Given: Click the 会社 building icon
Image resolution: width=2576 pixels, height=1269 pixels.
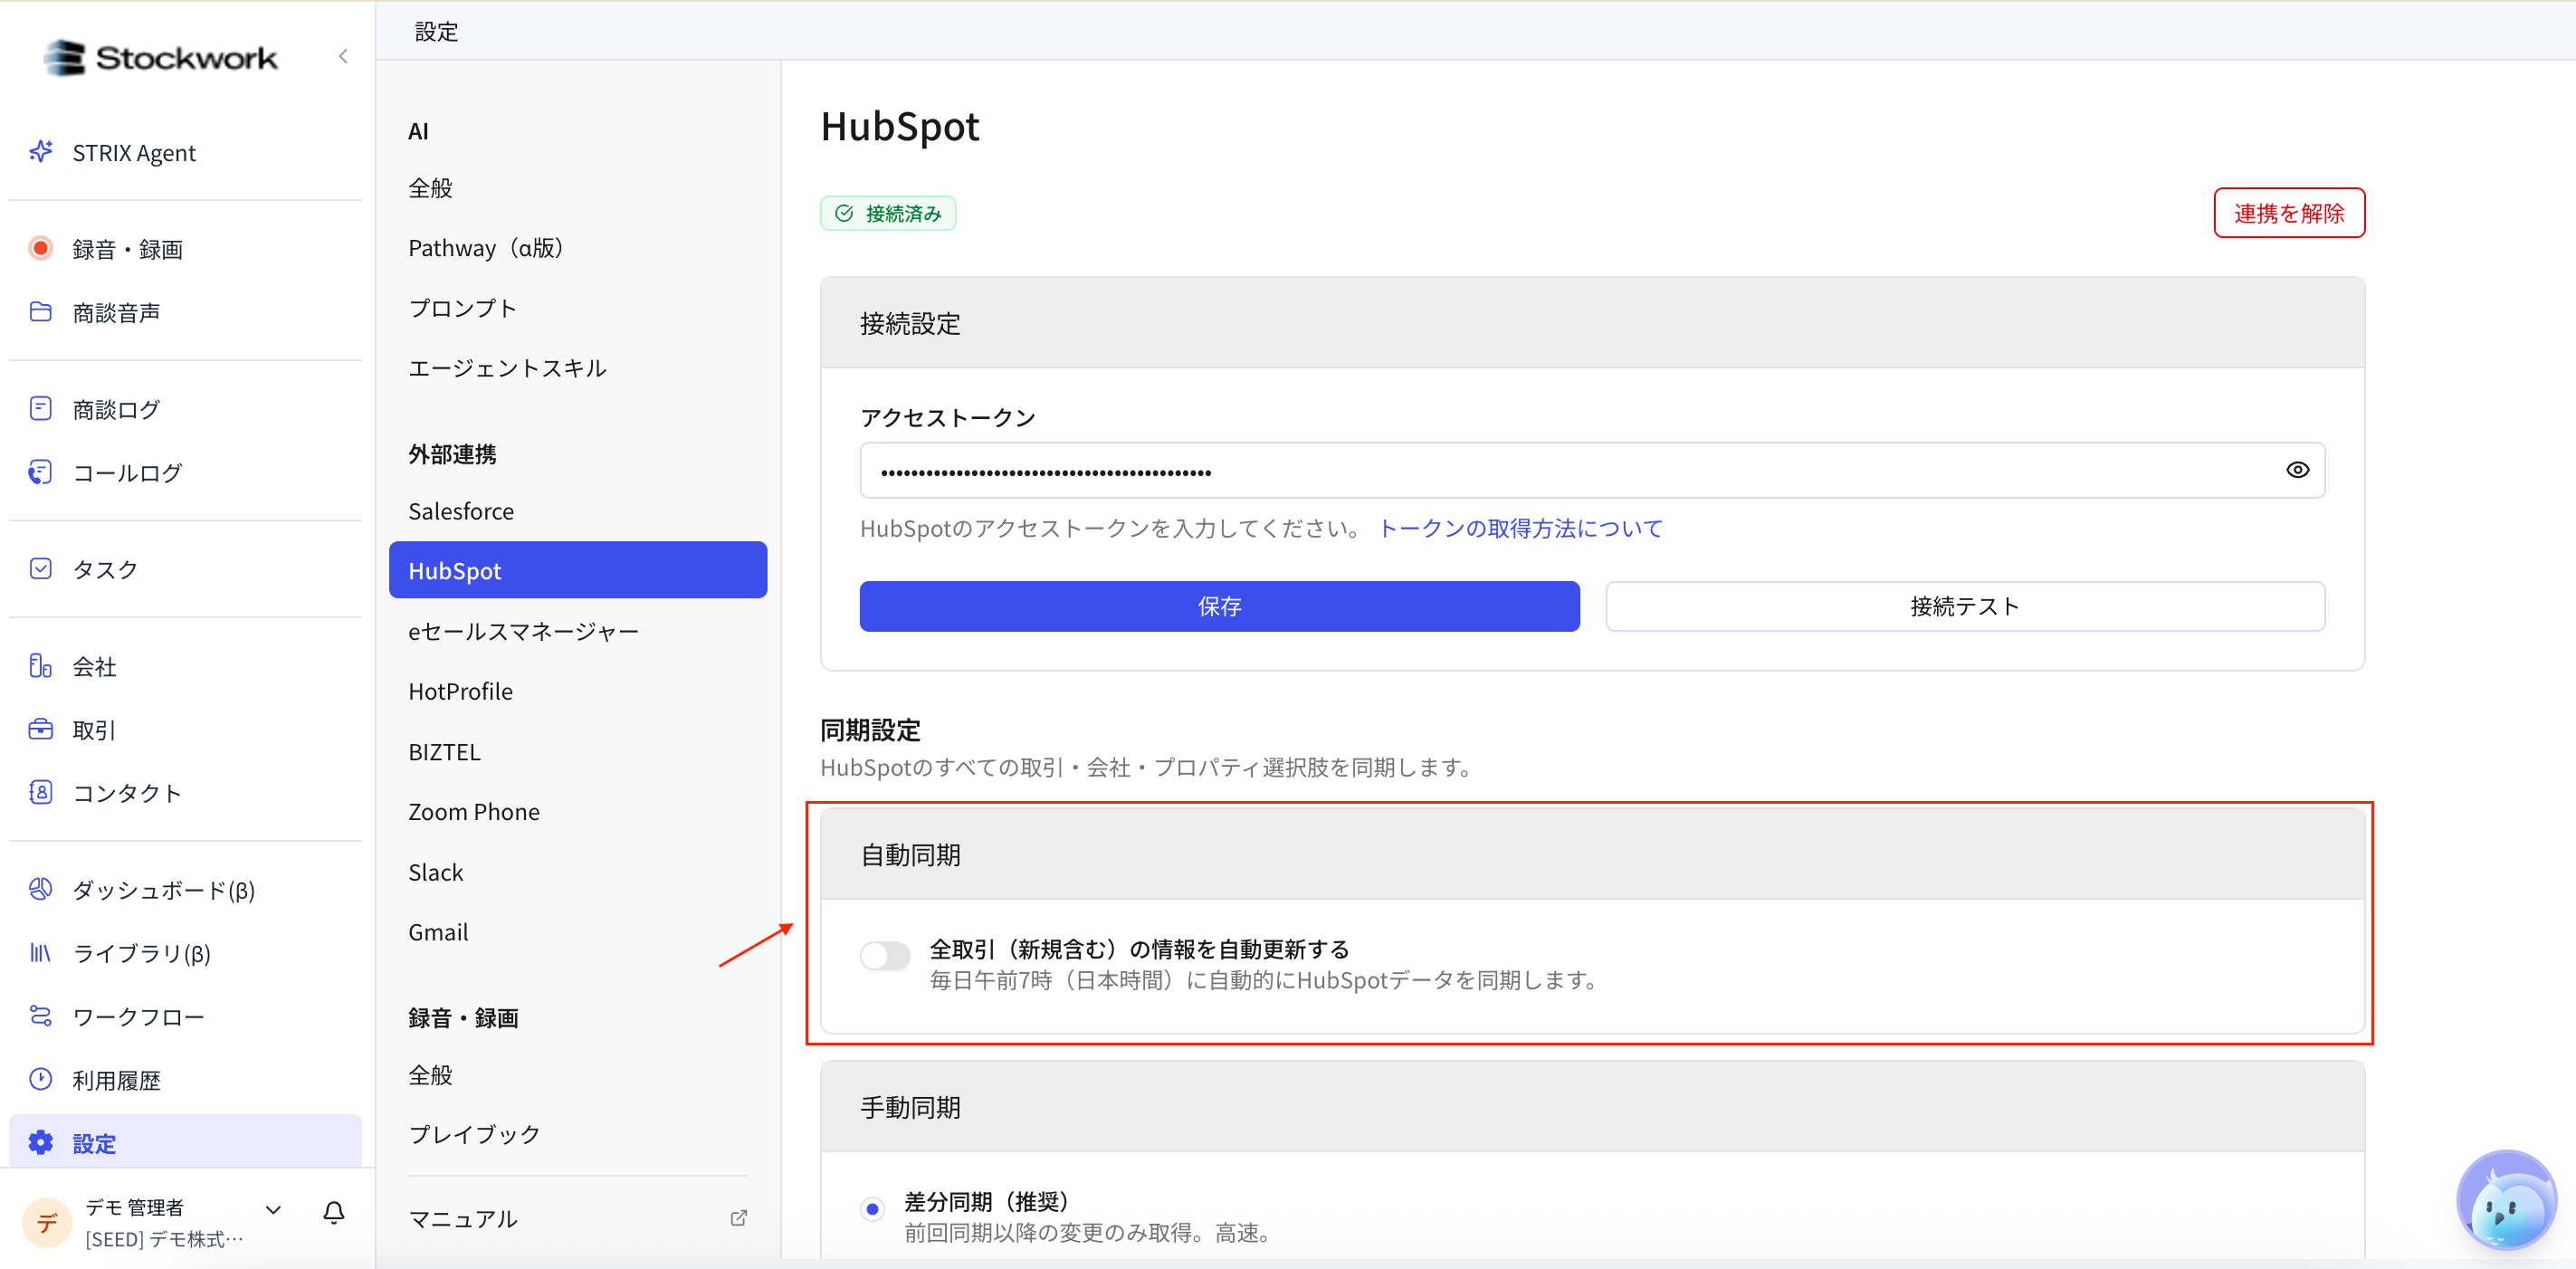Looking at the screenshot, I should (x=40, y=666).
